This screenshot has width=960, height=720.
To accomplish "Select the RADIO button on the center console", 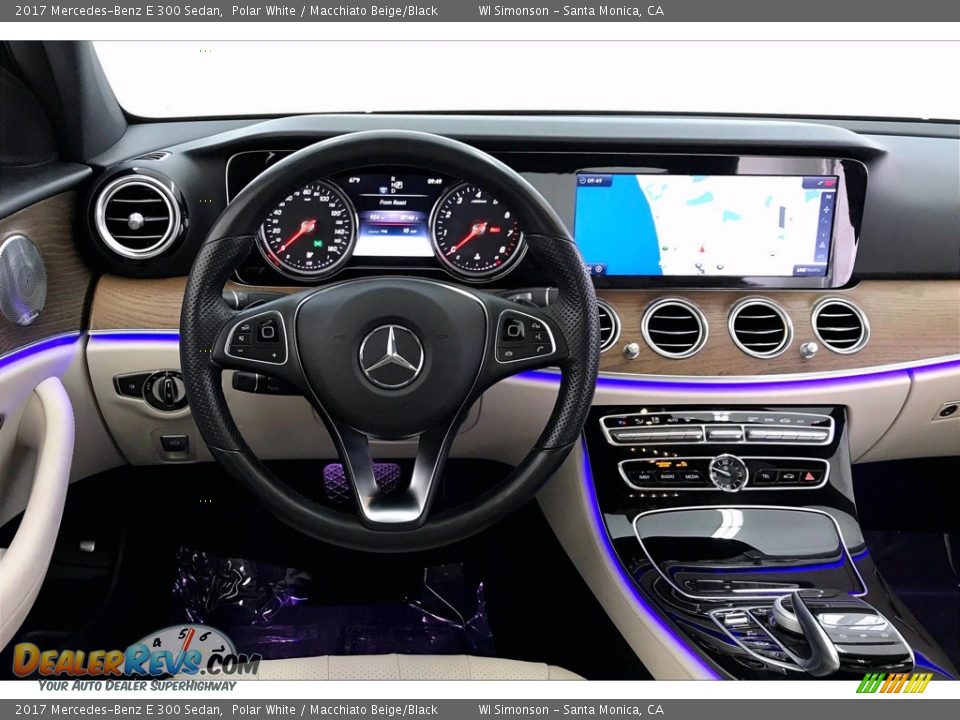I will (667, 476).
